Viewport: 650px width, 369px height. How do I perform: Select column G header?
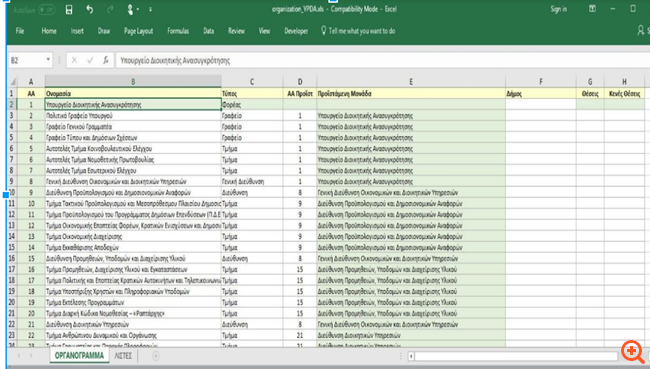pyautogui.click(x=590, y=82)
